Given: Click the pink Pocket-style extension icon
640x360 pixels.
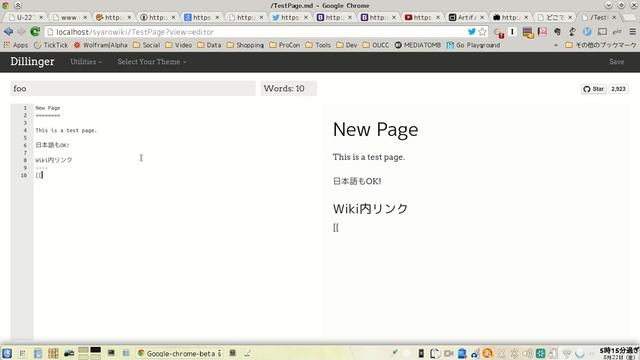Looking at the screenshot, I should coord(542,32).
